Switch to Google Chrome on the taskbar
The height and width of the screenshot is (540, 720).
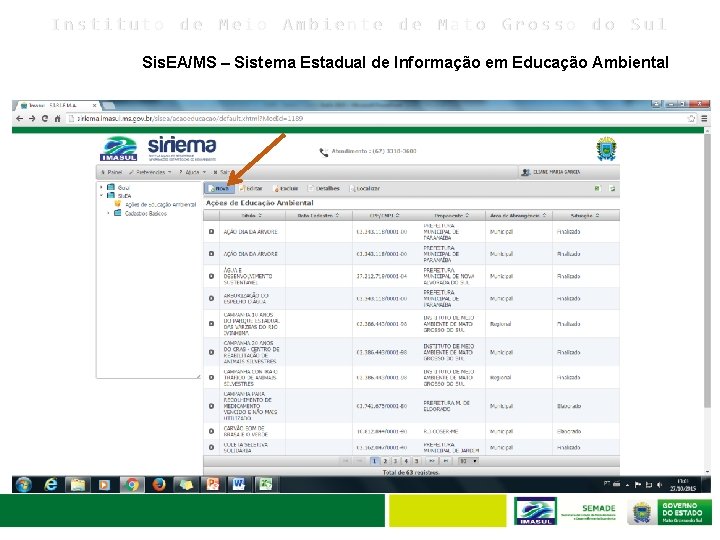[132, 484]
